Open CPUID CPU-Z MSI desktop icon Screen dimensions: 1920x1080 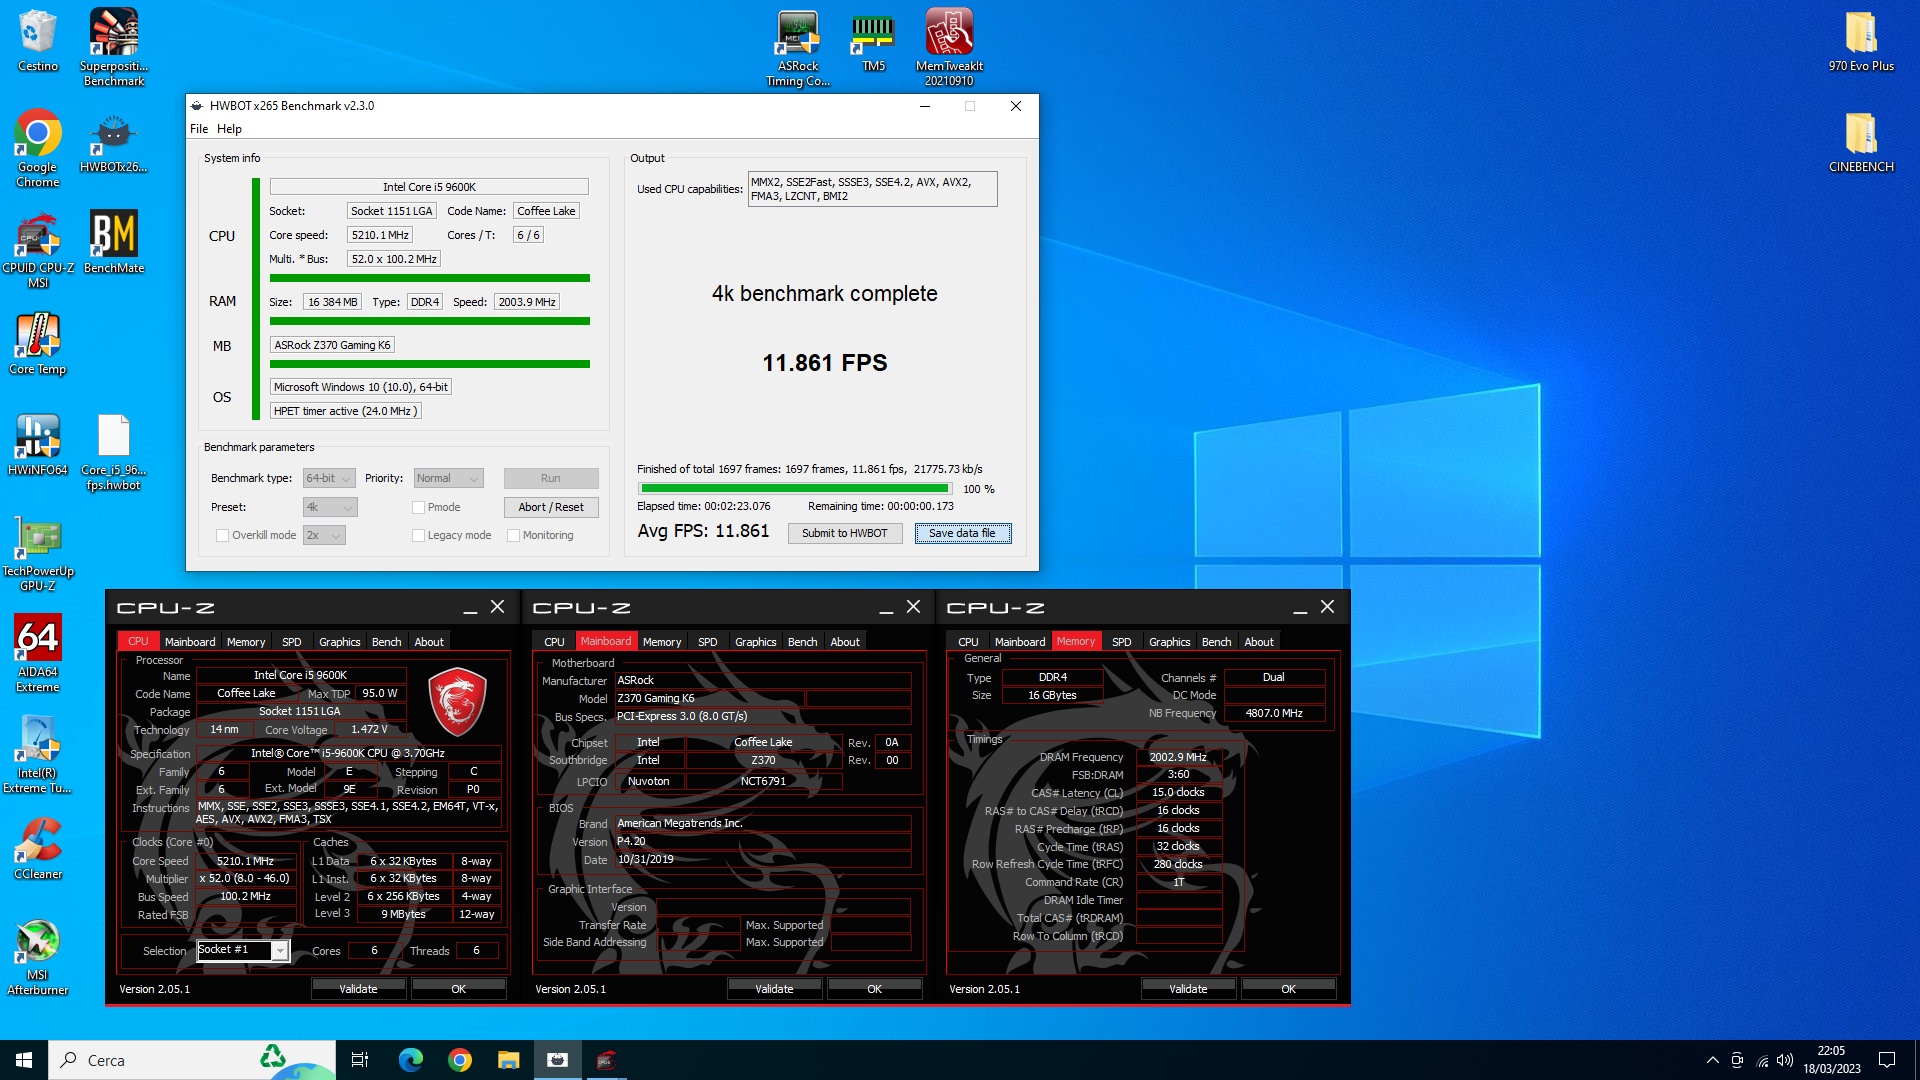(38, 249)
